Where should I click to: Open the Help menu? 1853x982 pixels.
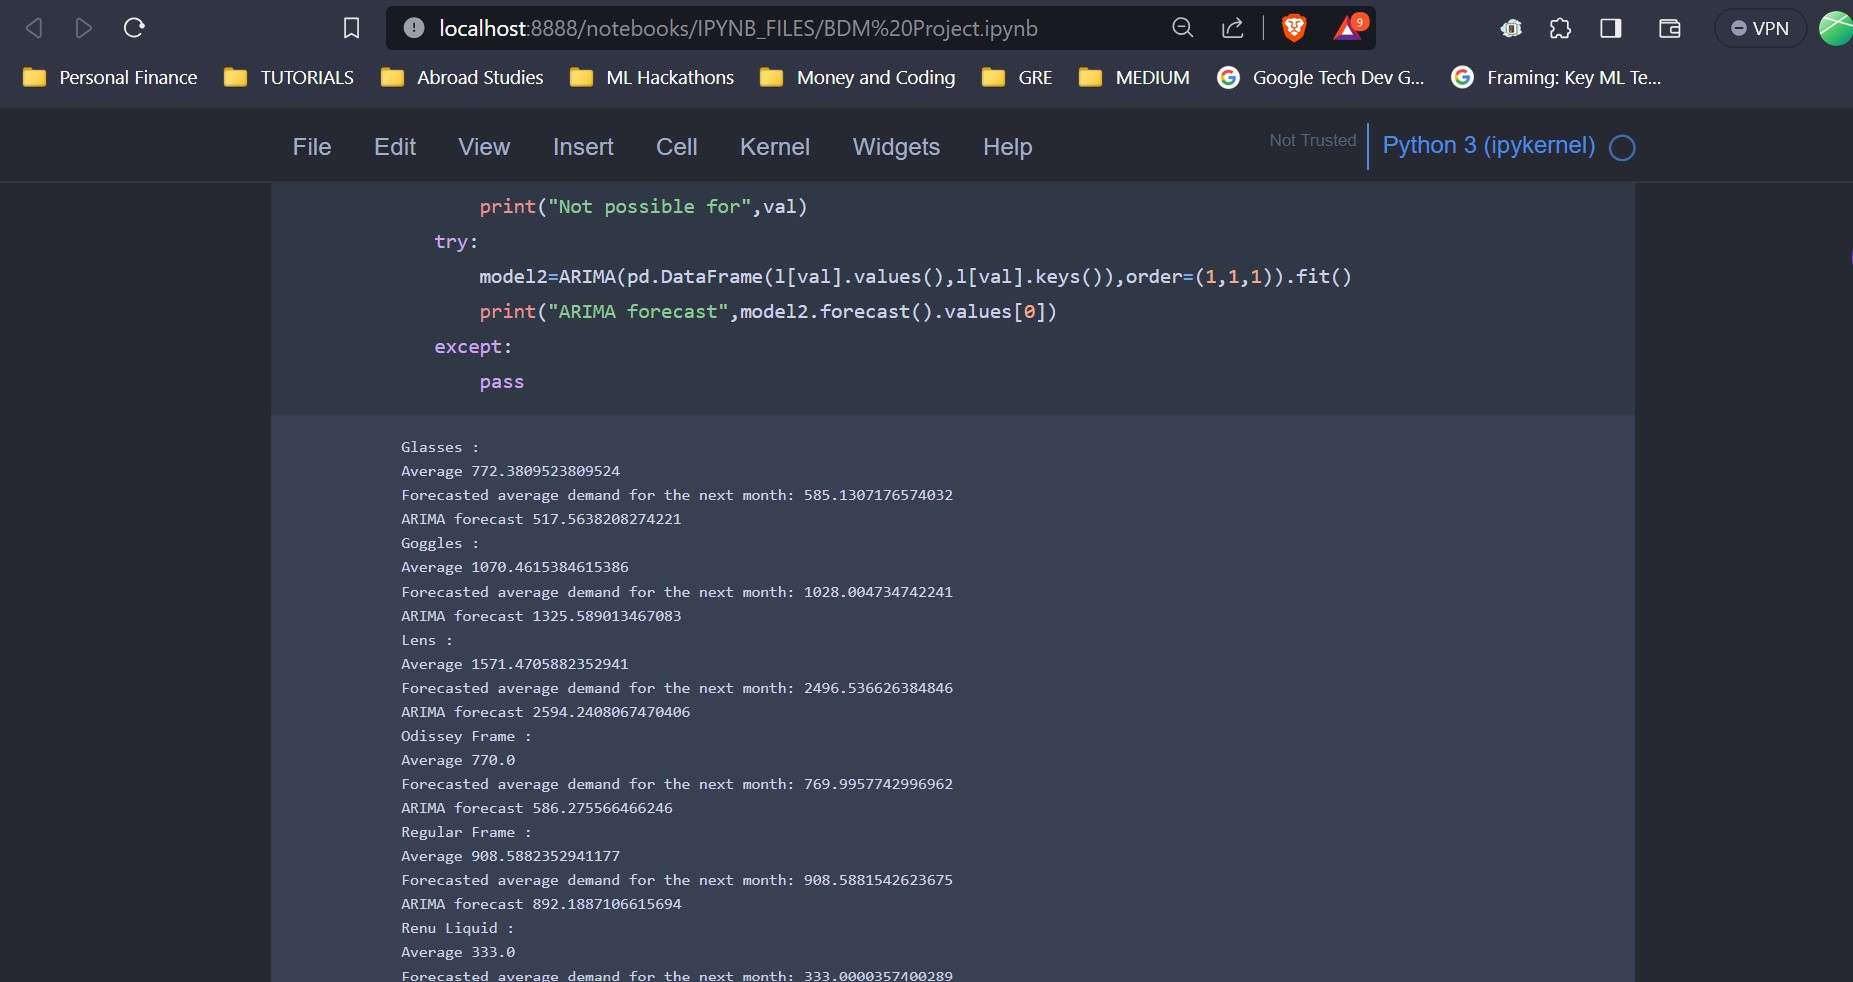tap(1007, 147)
